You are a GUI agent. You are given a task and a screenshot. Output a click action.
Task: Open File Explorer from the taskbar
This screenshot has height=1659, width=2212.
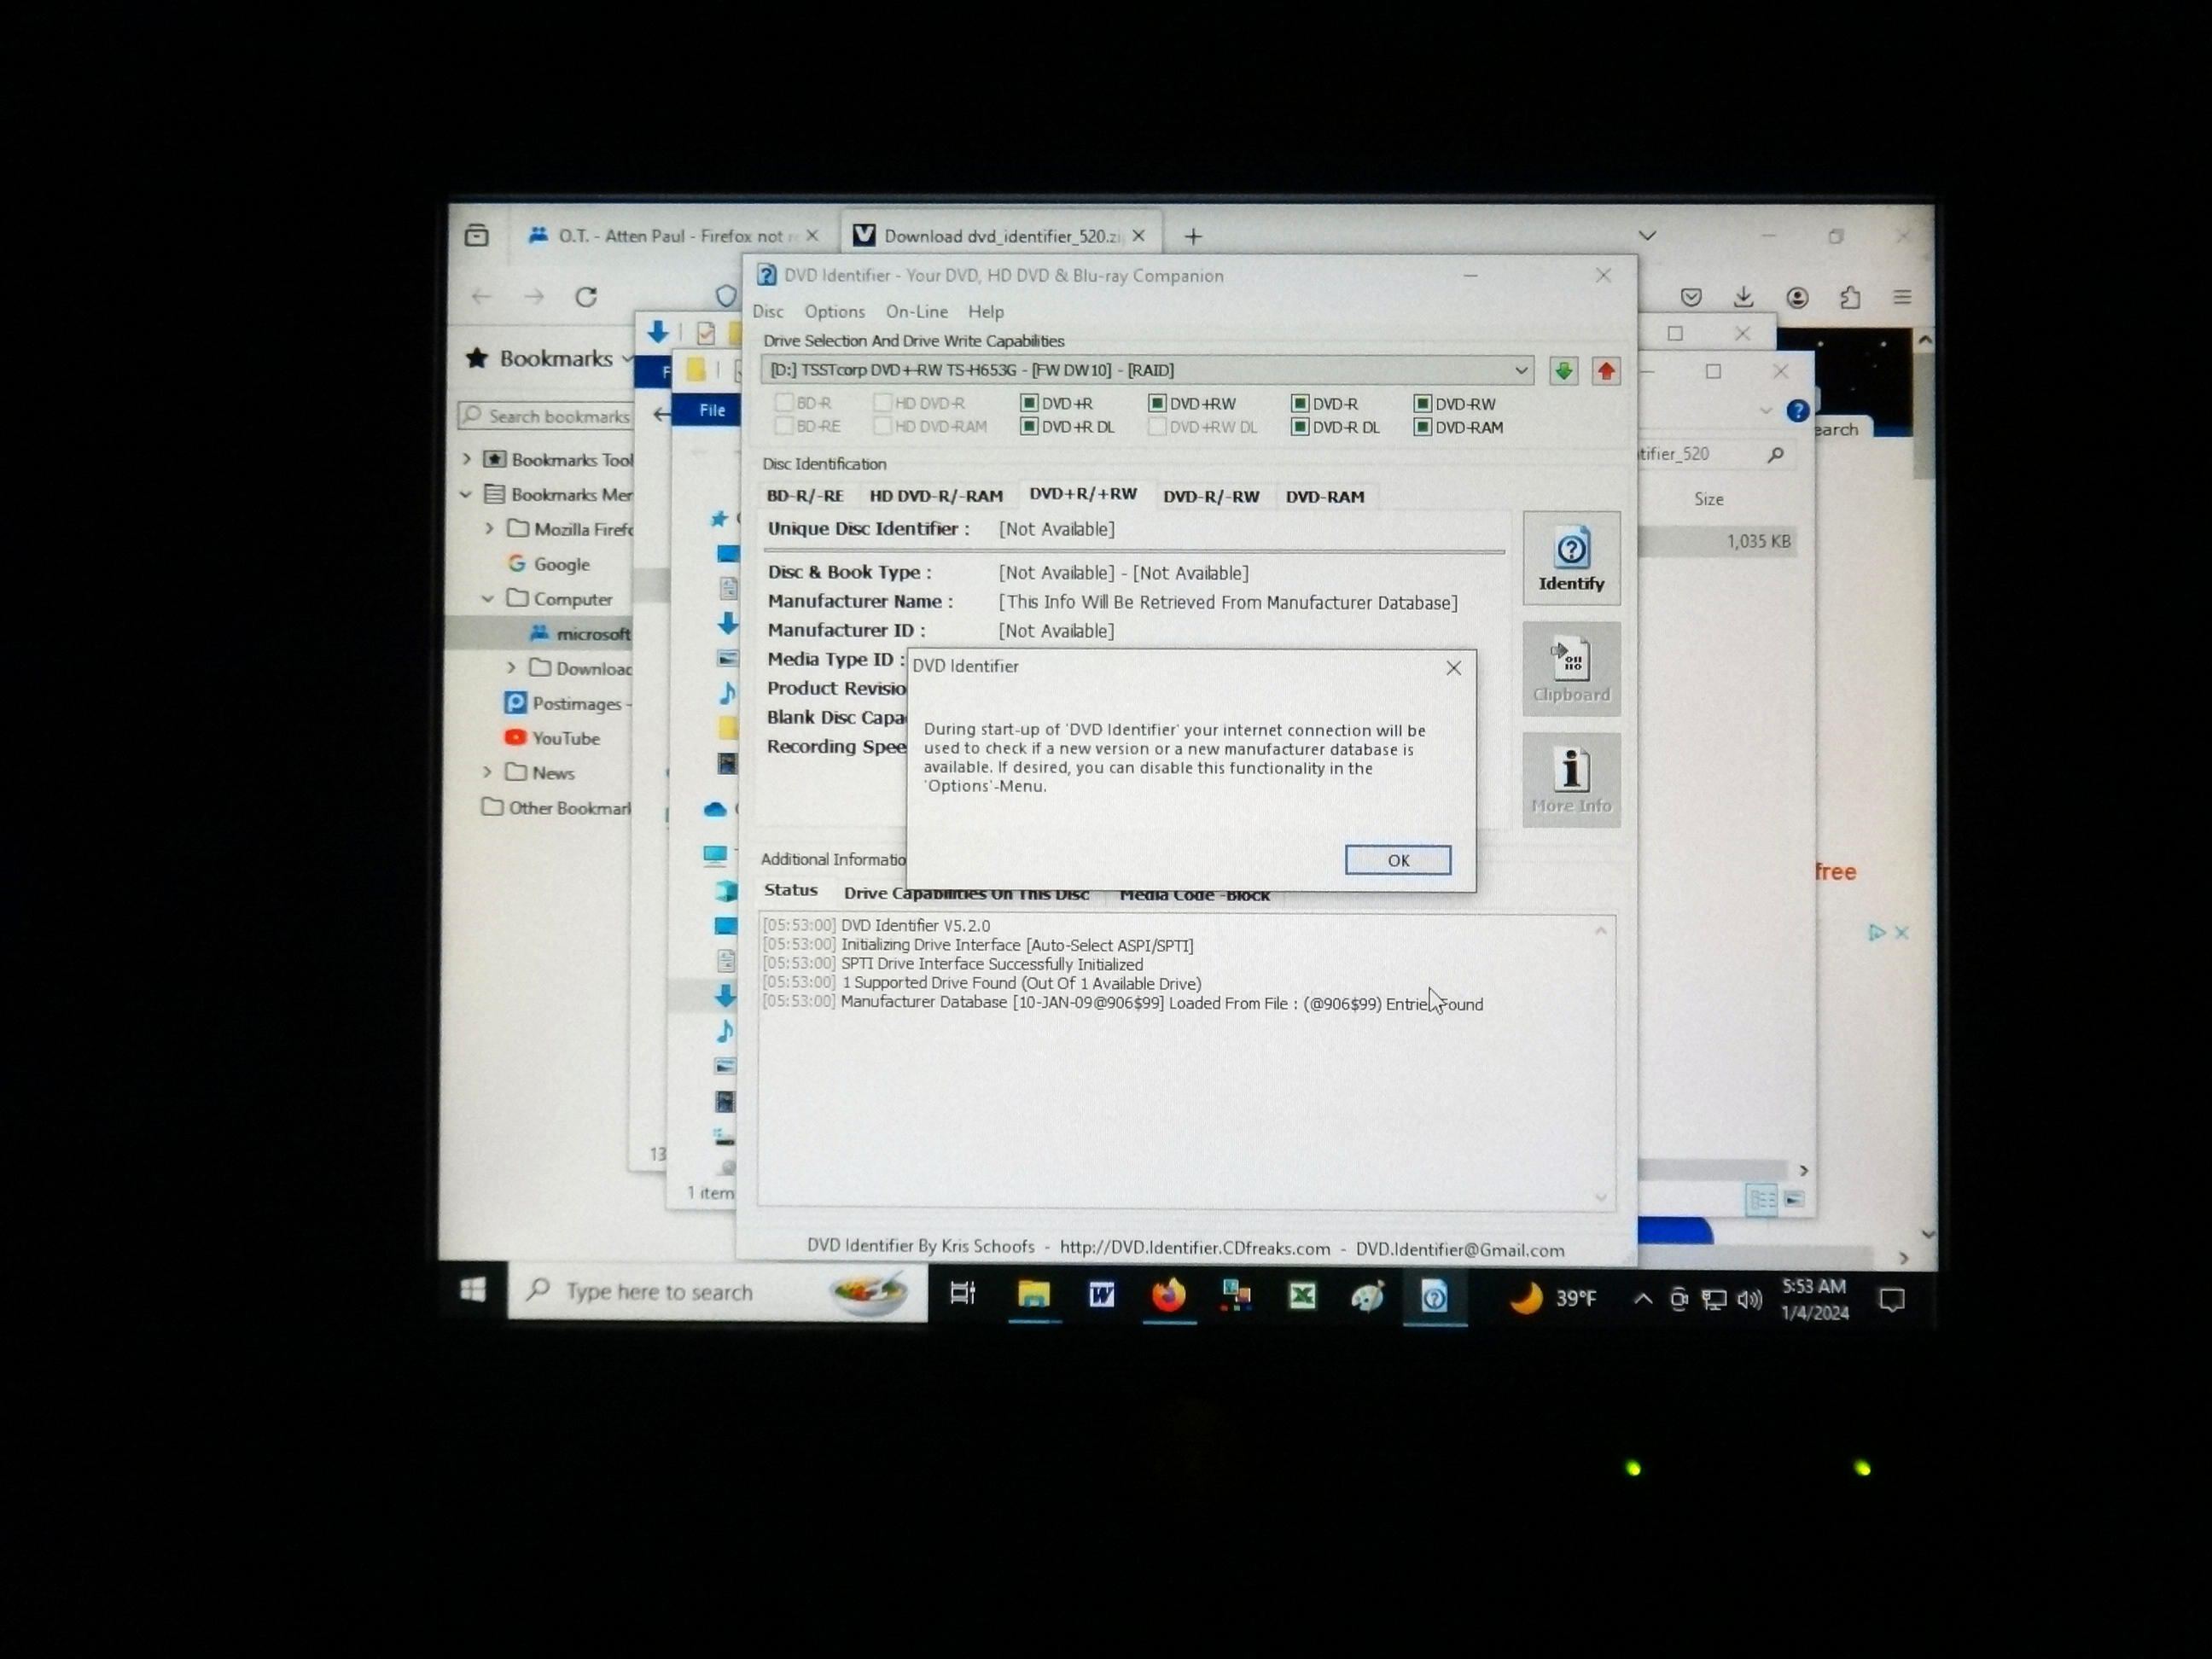pos(1033,1294)
